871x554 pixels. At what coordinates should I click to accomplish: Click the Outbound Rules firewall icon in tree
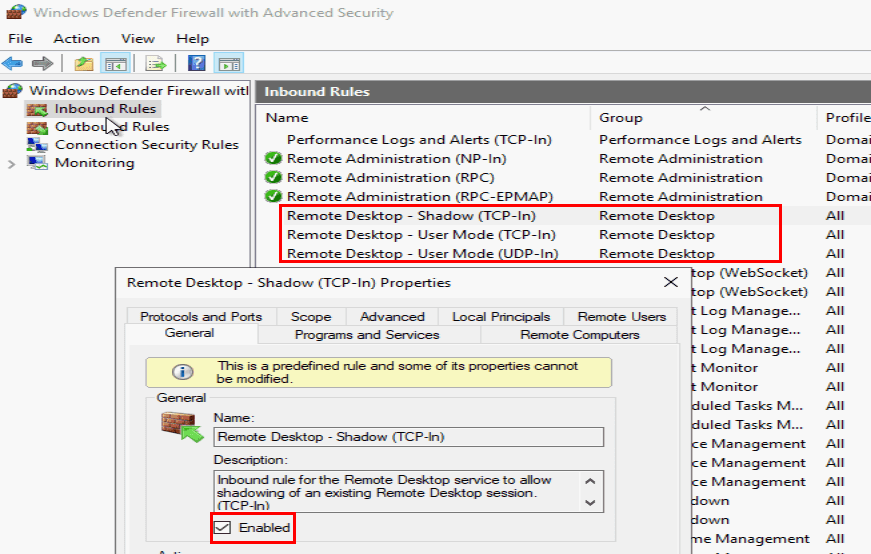point(37,127)
